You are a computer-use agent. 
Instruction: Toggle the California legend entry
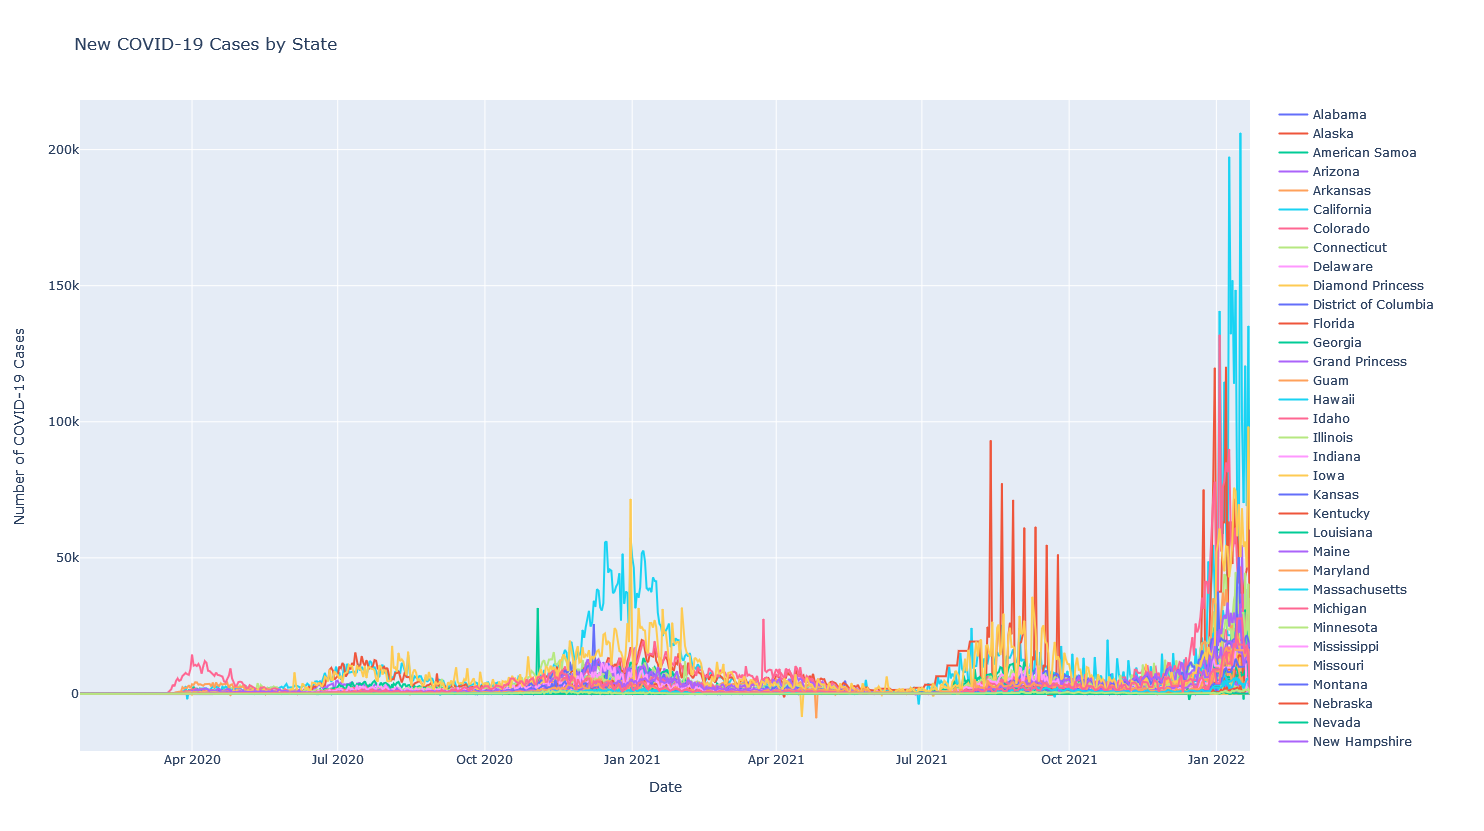pos(1341,210)
